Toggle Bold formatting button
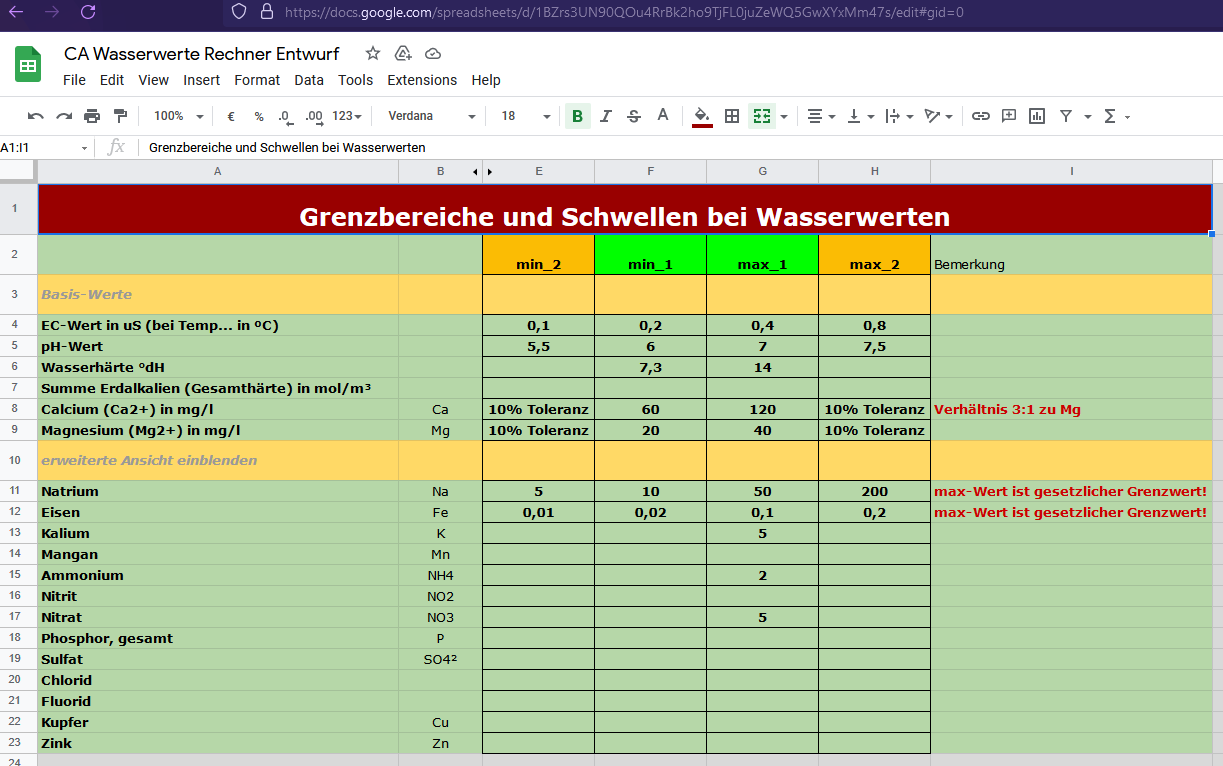The image size is (1223, 766). tap(577, 116)
